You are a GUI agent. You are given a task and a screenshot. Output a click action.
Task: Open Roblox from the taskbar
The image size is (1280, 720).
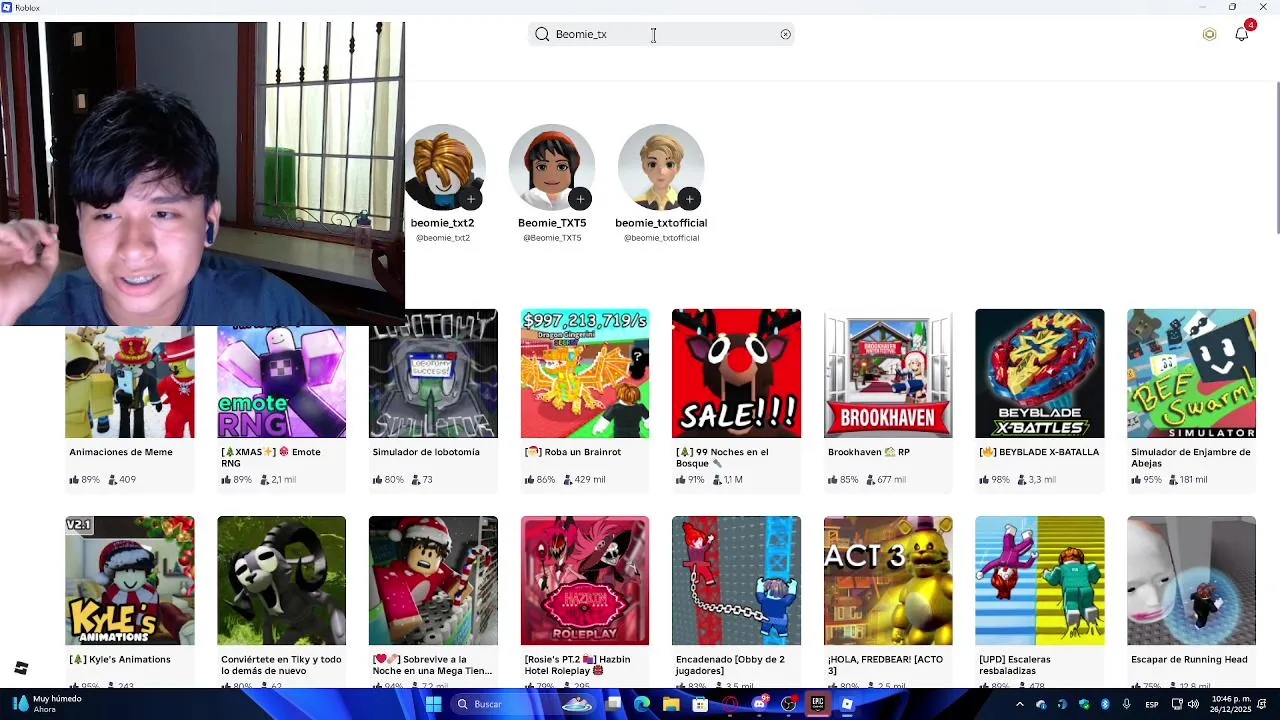[847, 704]
